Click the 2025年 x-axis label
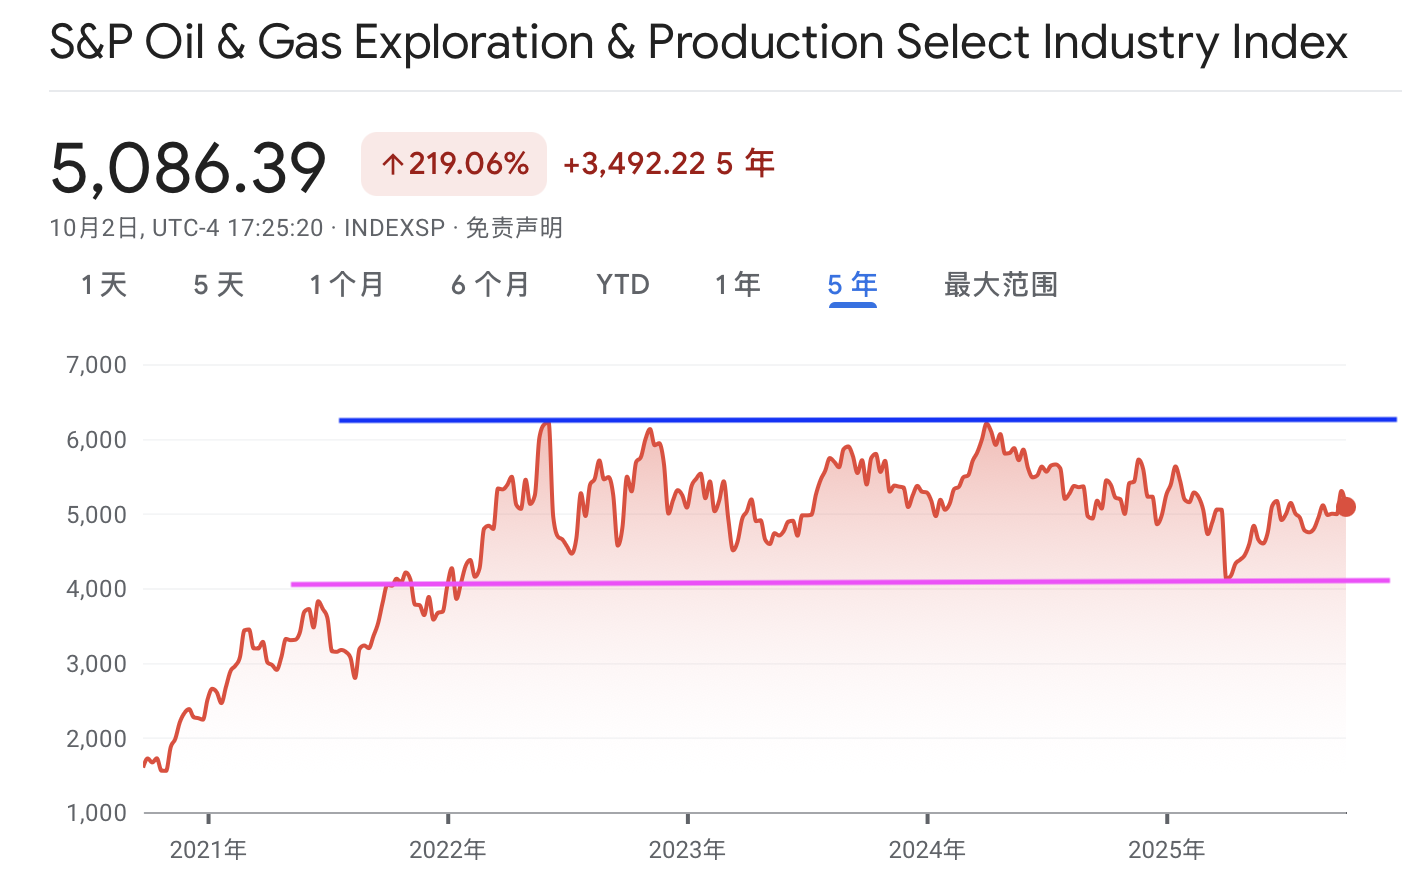 pyautogui.click(x=1166, y=850)
